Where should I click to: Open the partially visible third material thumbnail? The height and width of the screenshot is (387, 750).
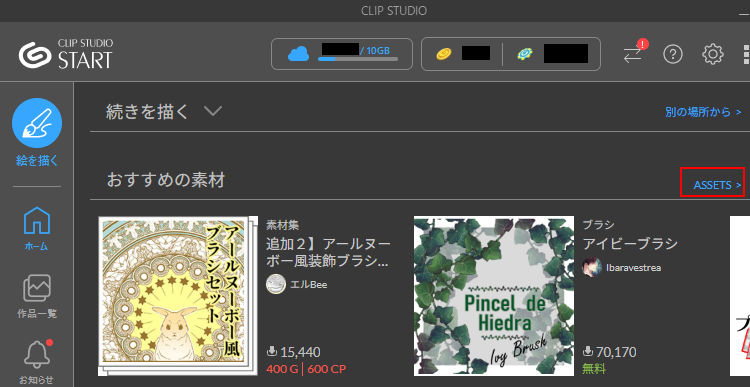pyautogui.click(x=740, y=296)
